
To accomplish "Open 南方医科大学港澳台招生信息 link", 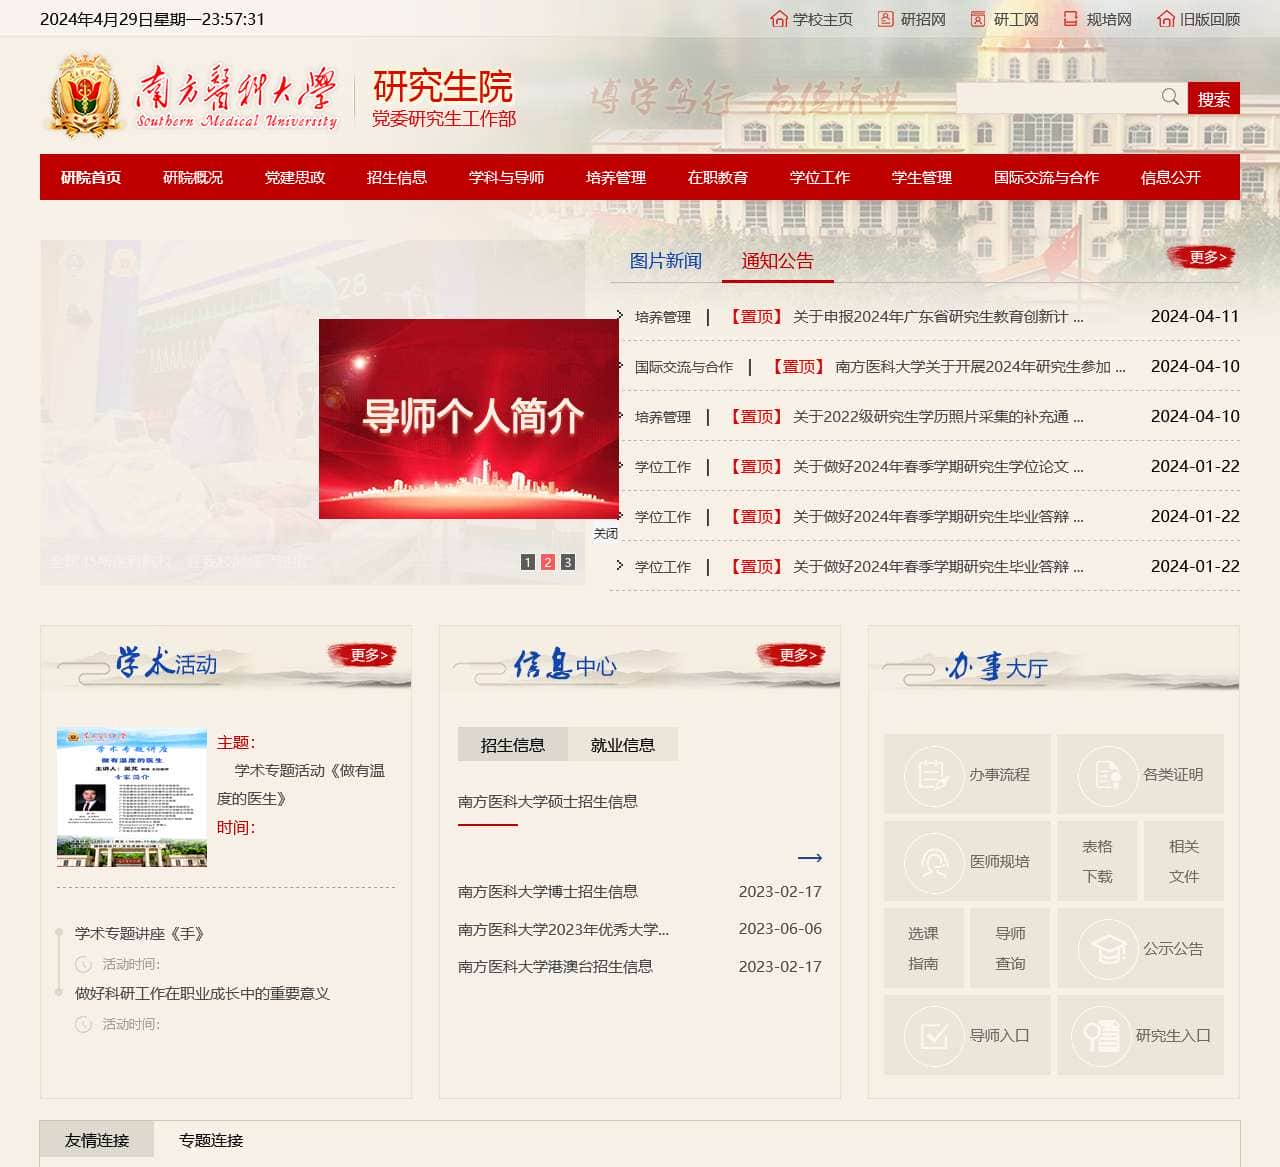I will tap(555, 967).
